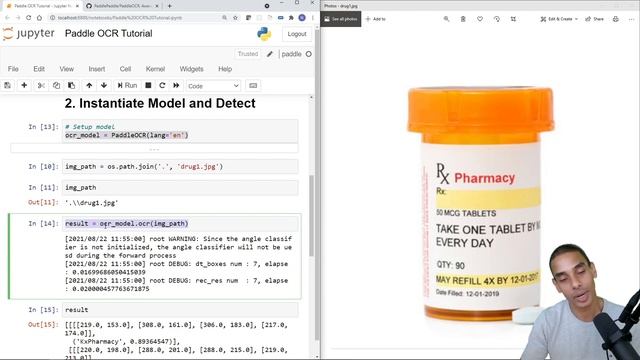640x360 pixels.
Task: Click the Run cell button
Action: (127, 85)
